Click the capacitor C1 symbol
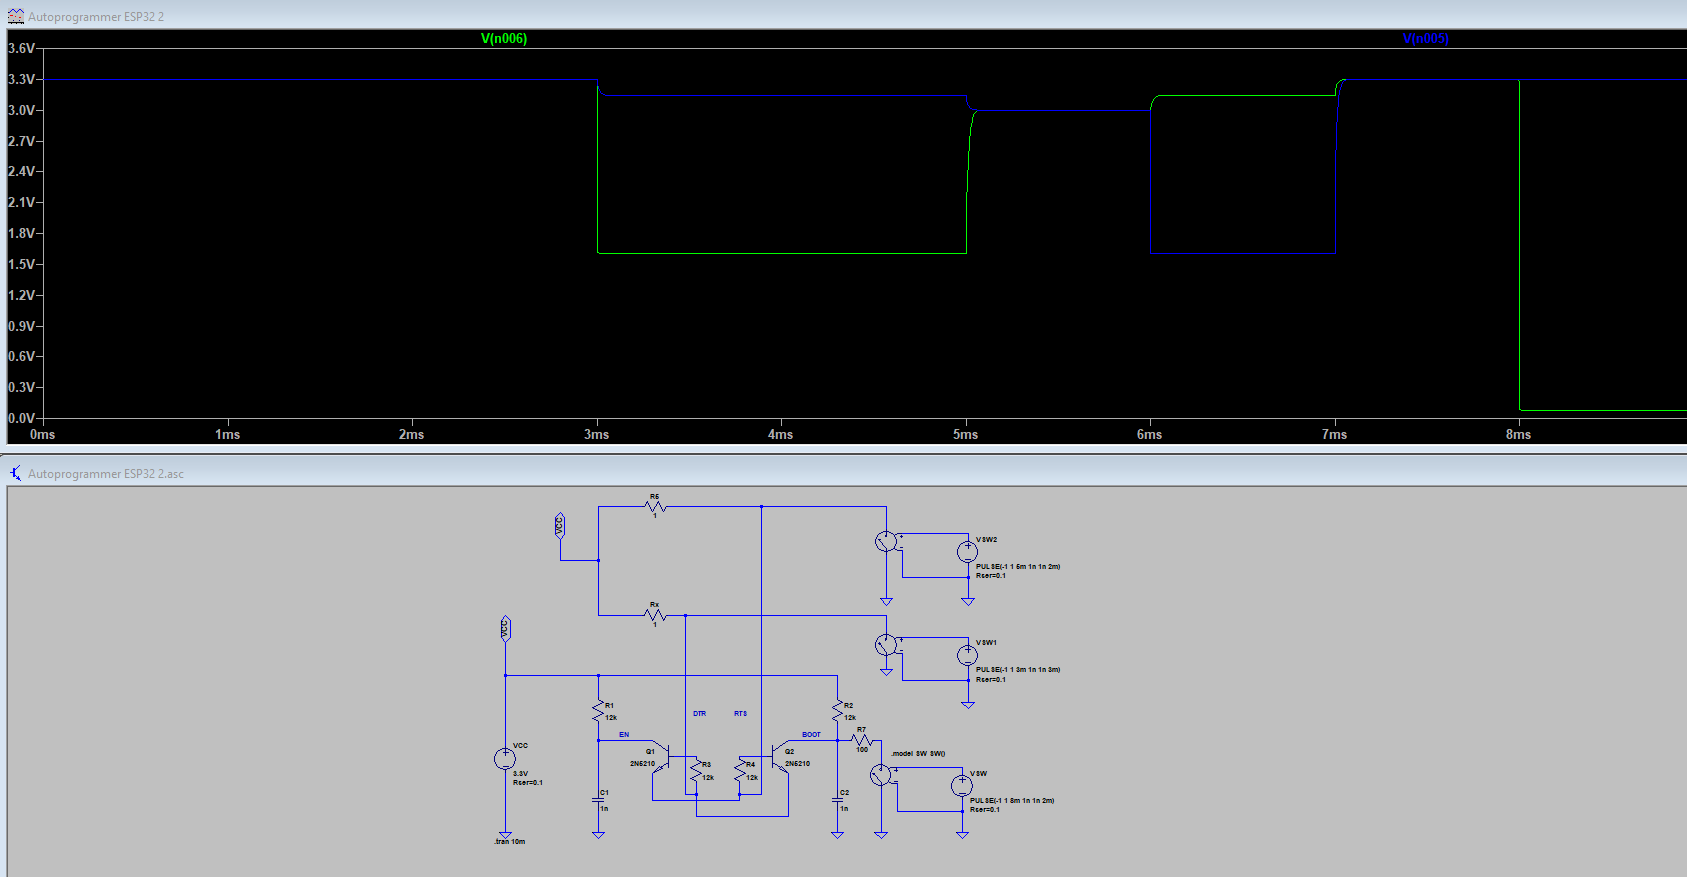The image size is (1687, 877). click(598, 800)
